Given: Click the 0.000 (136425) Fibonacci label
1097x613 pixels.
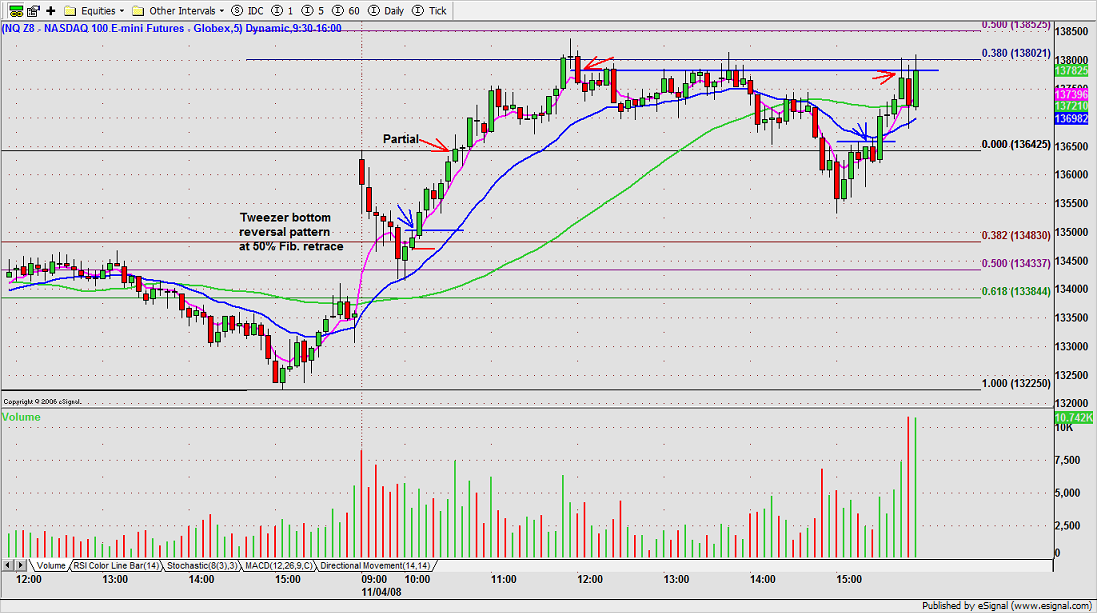Looking at the screenshot, I should coord(1016,144).
